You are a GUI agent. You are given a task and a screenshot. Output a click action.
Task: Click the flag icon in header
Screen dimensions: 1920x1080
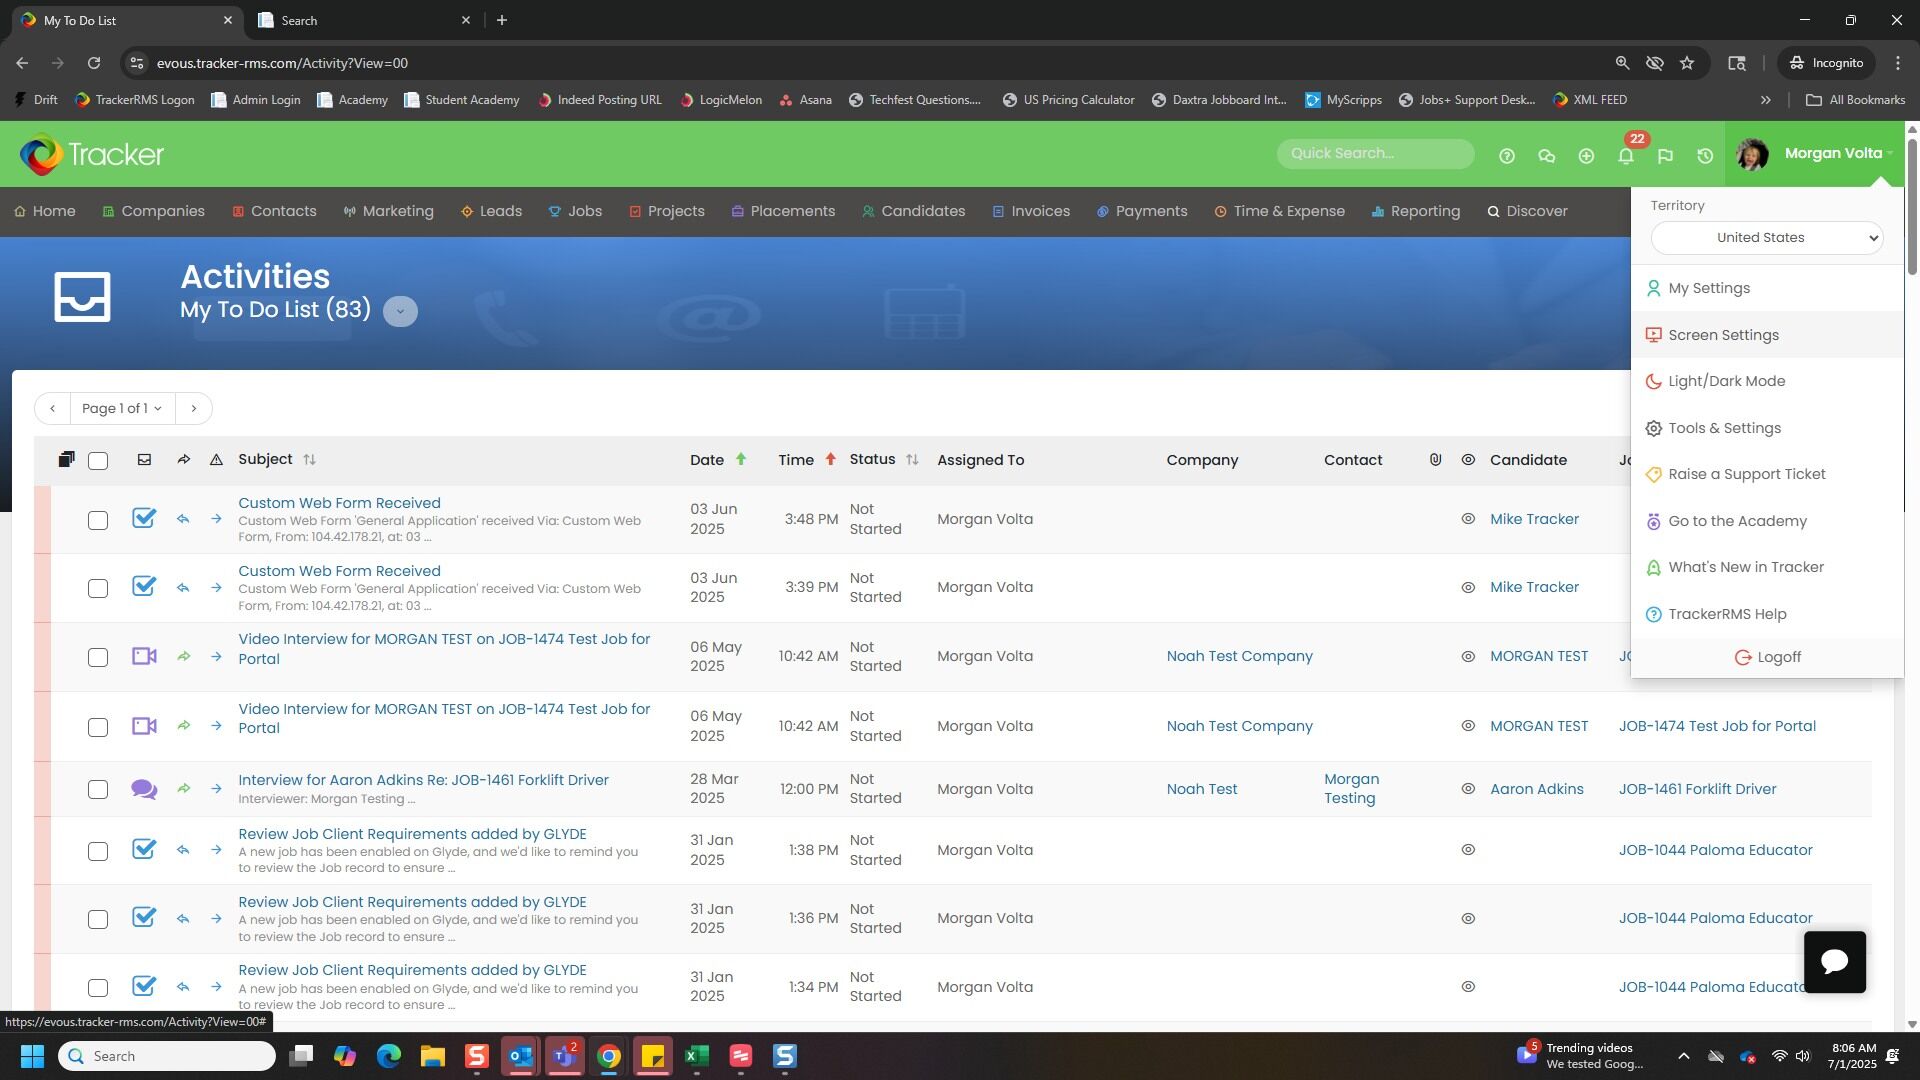tap(1665, 156)
